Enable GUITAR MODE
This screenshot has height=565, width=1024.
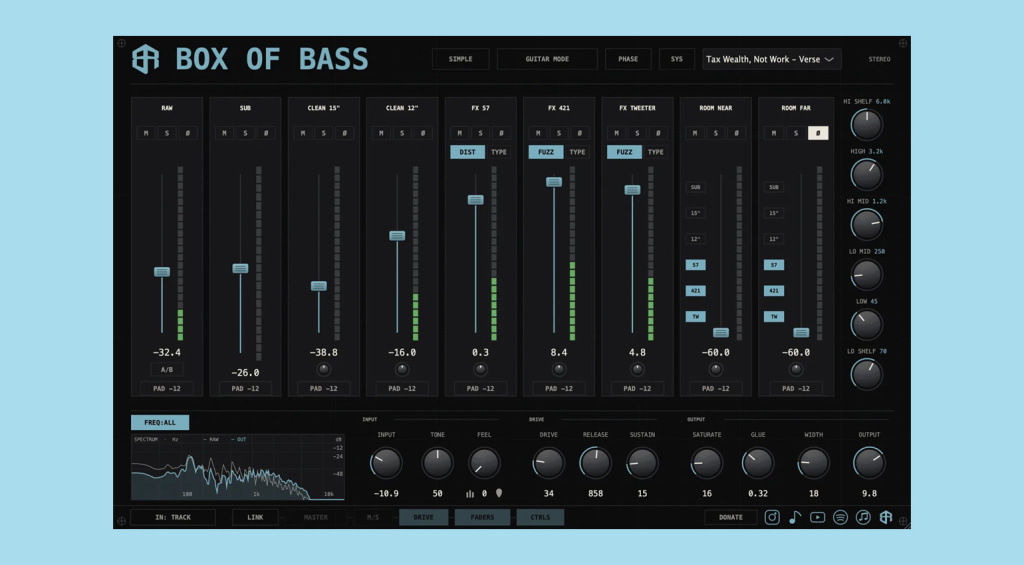pyautogui.click(x=547, y=59)
